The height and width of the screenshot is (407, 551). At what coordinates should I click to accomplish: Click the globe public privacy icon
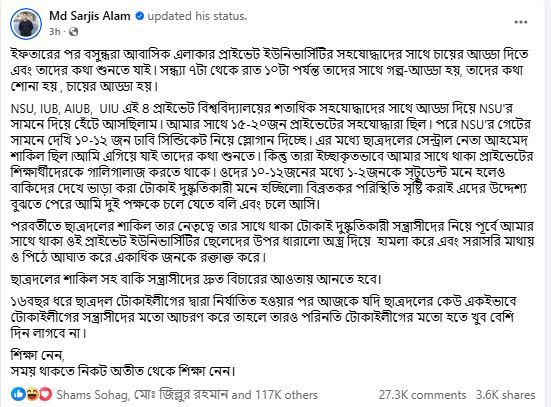pos(73,32)
